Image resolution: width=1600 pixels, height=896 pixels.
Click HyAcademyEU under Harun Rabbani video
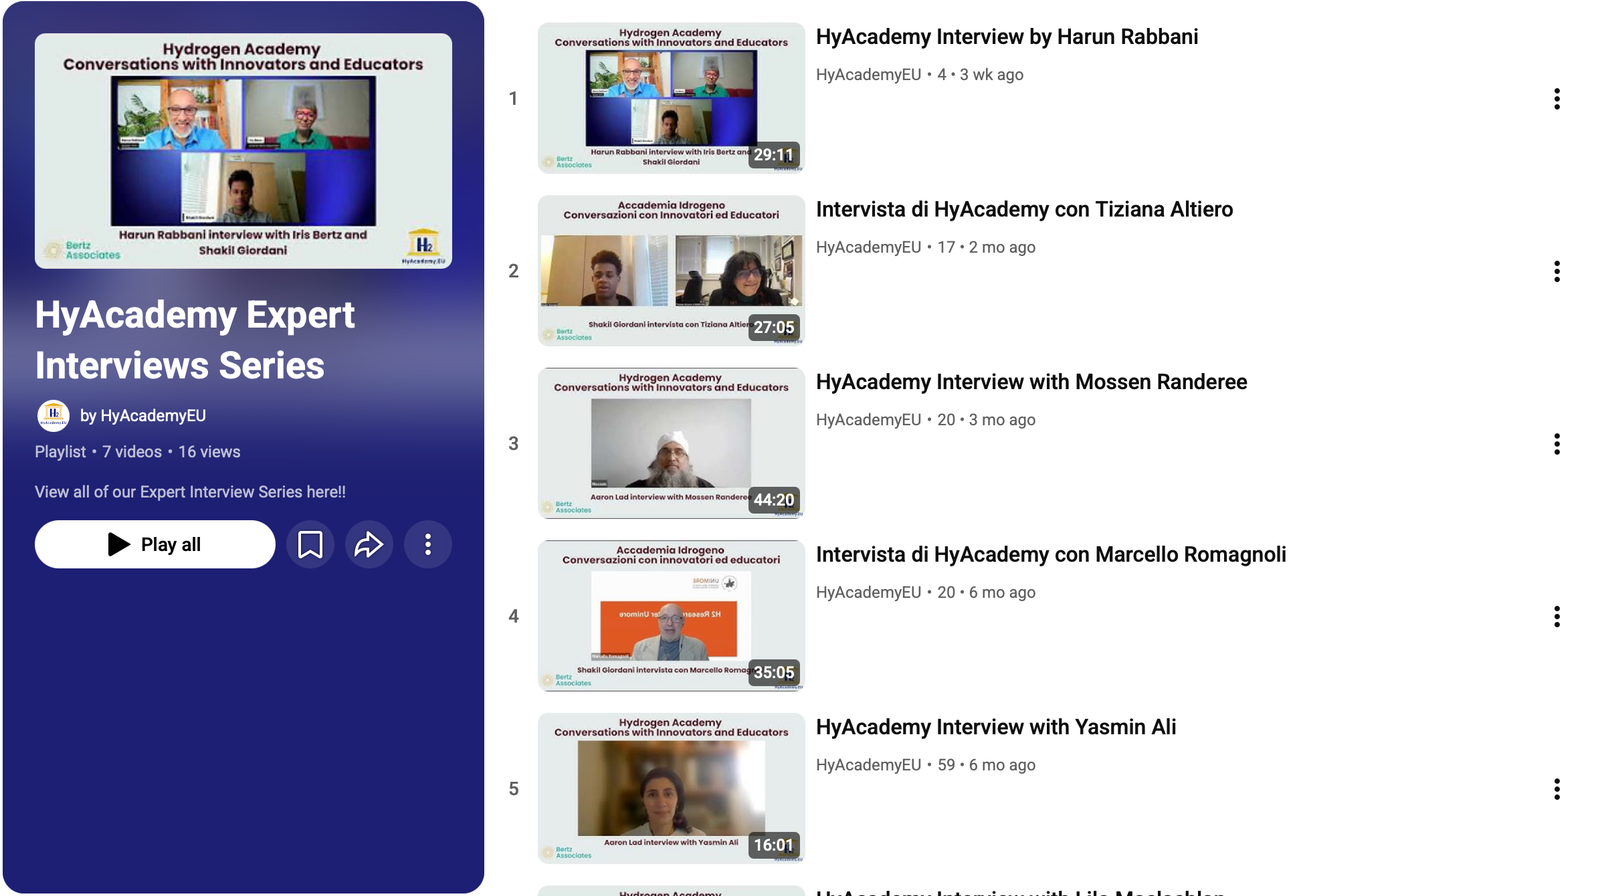pyautogui.click(x=868, y=74)
